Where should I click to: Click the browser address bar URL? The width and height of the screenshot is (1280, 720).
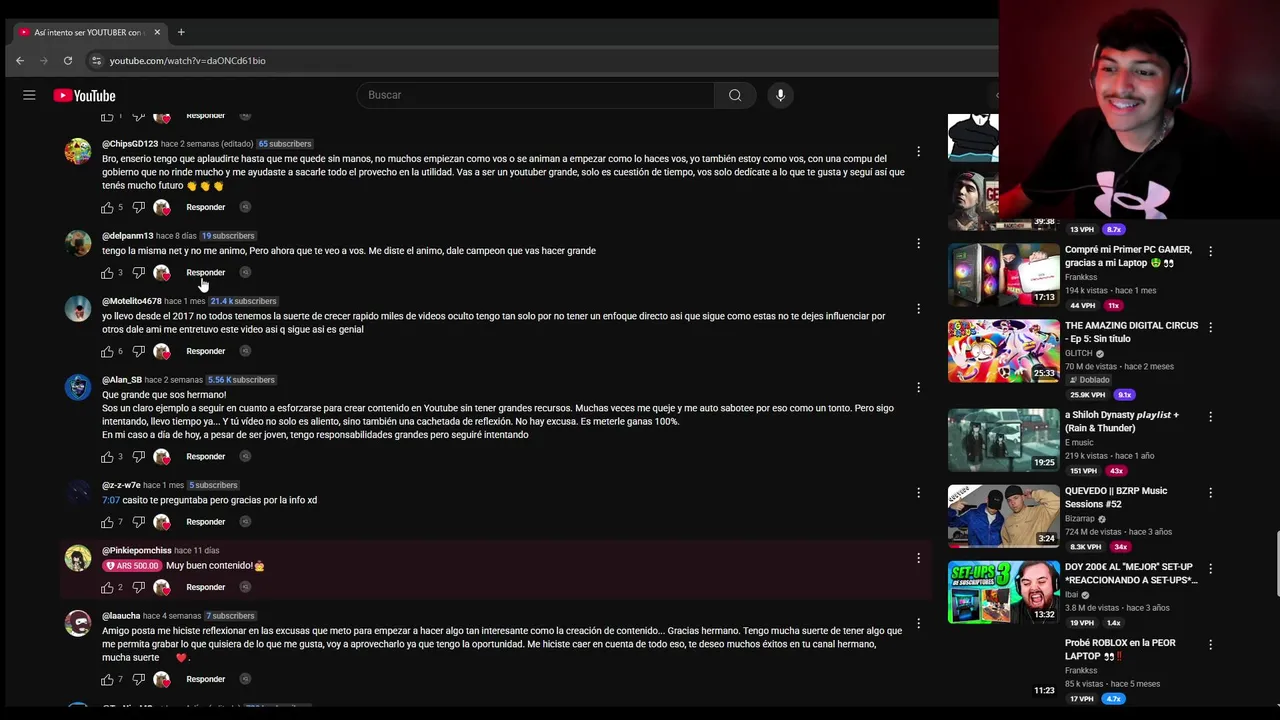[187, 61]
